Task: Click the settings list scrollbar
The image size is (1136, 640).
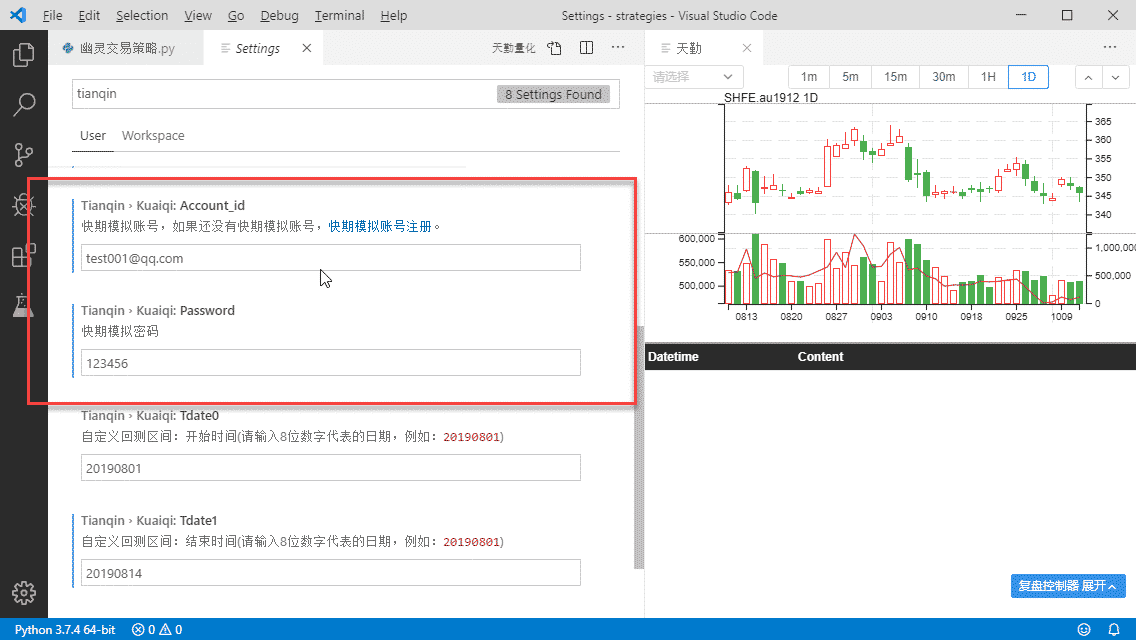Action: tap(639, 447)
